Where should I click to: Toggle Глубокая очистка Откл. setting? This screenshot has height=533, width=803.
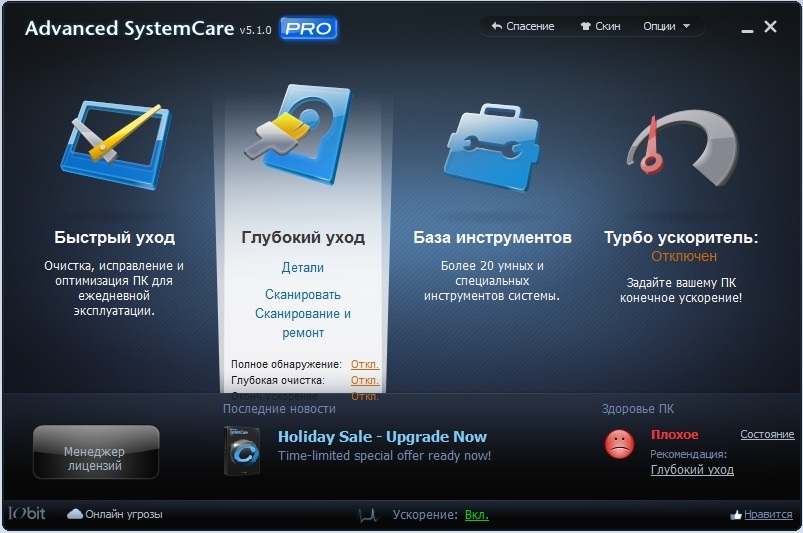click(x=365, y=380)
